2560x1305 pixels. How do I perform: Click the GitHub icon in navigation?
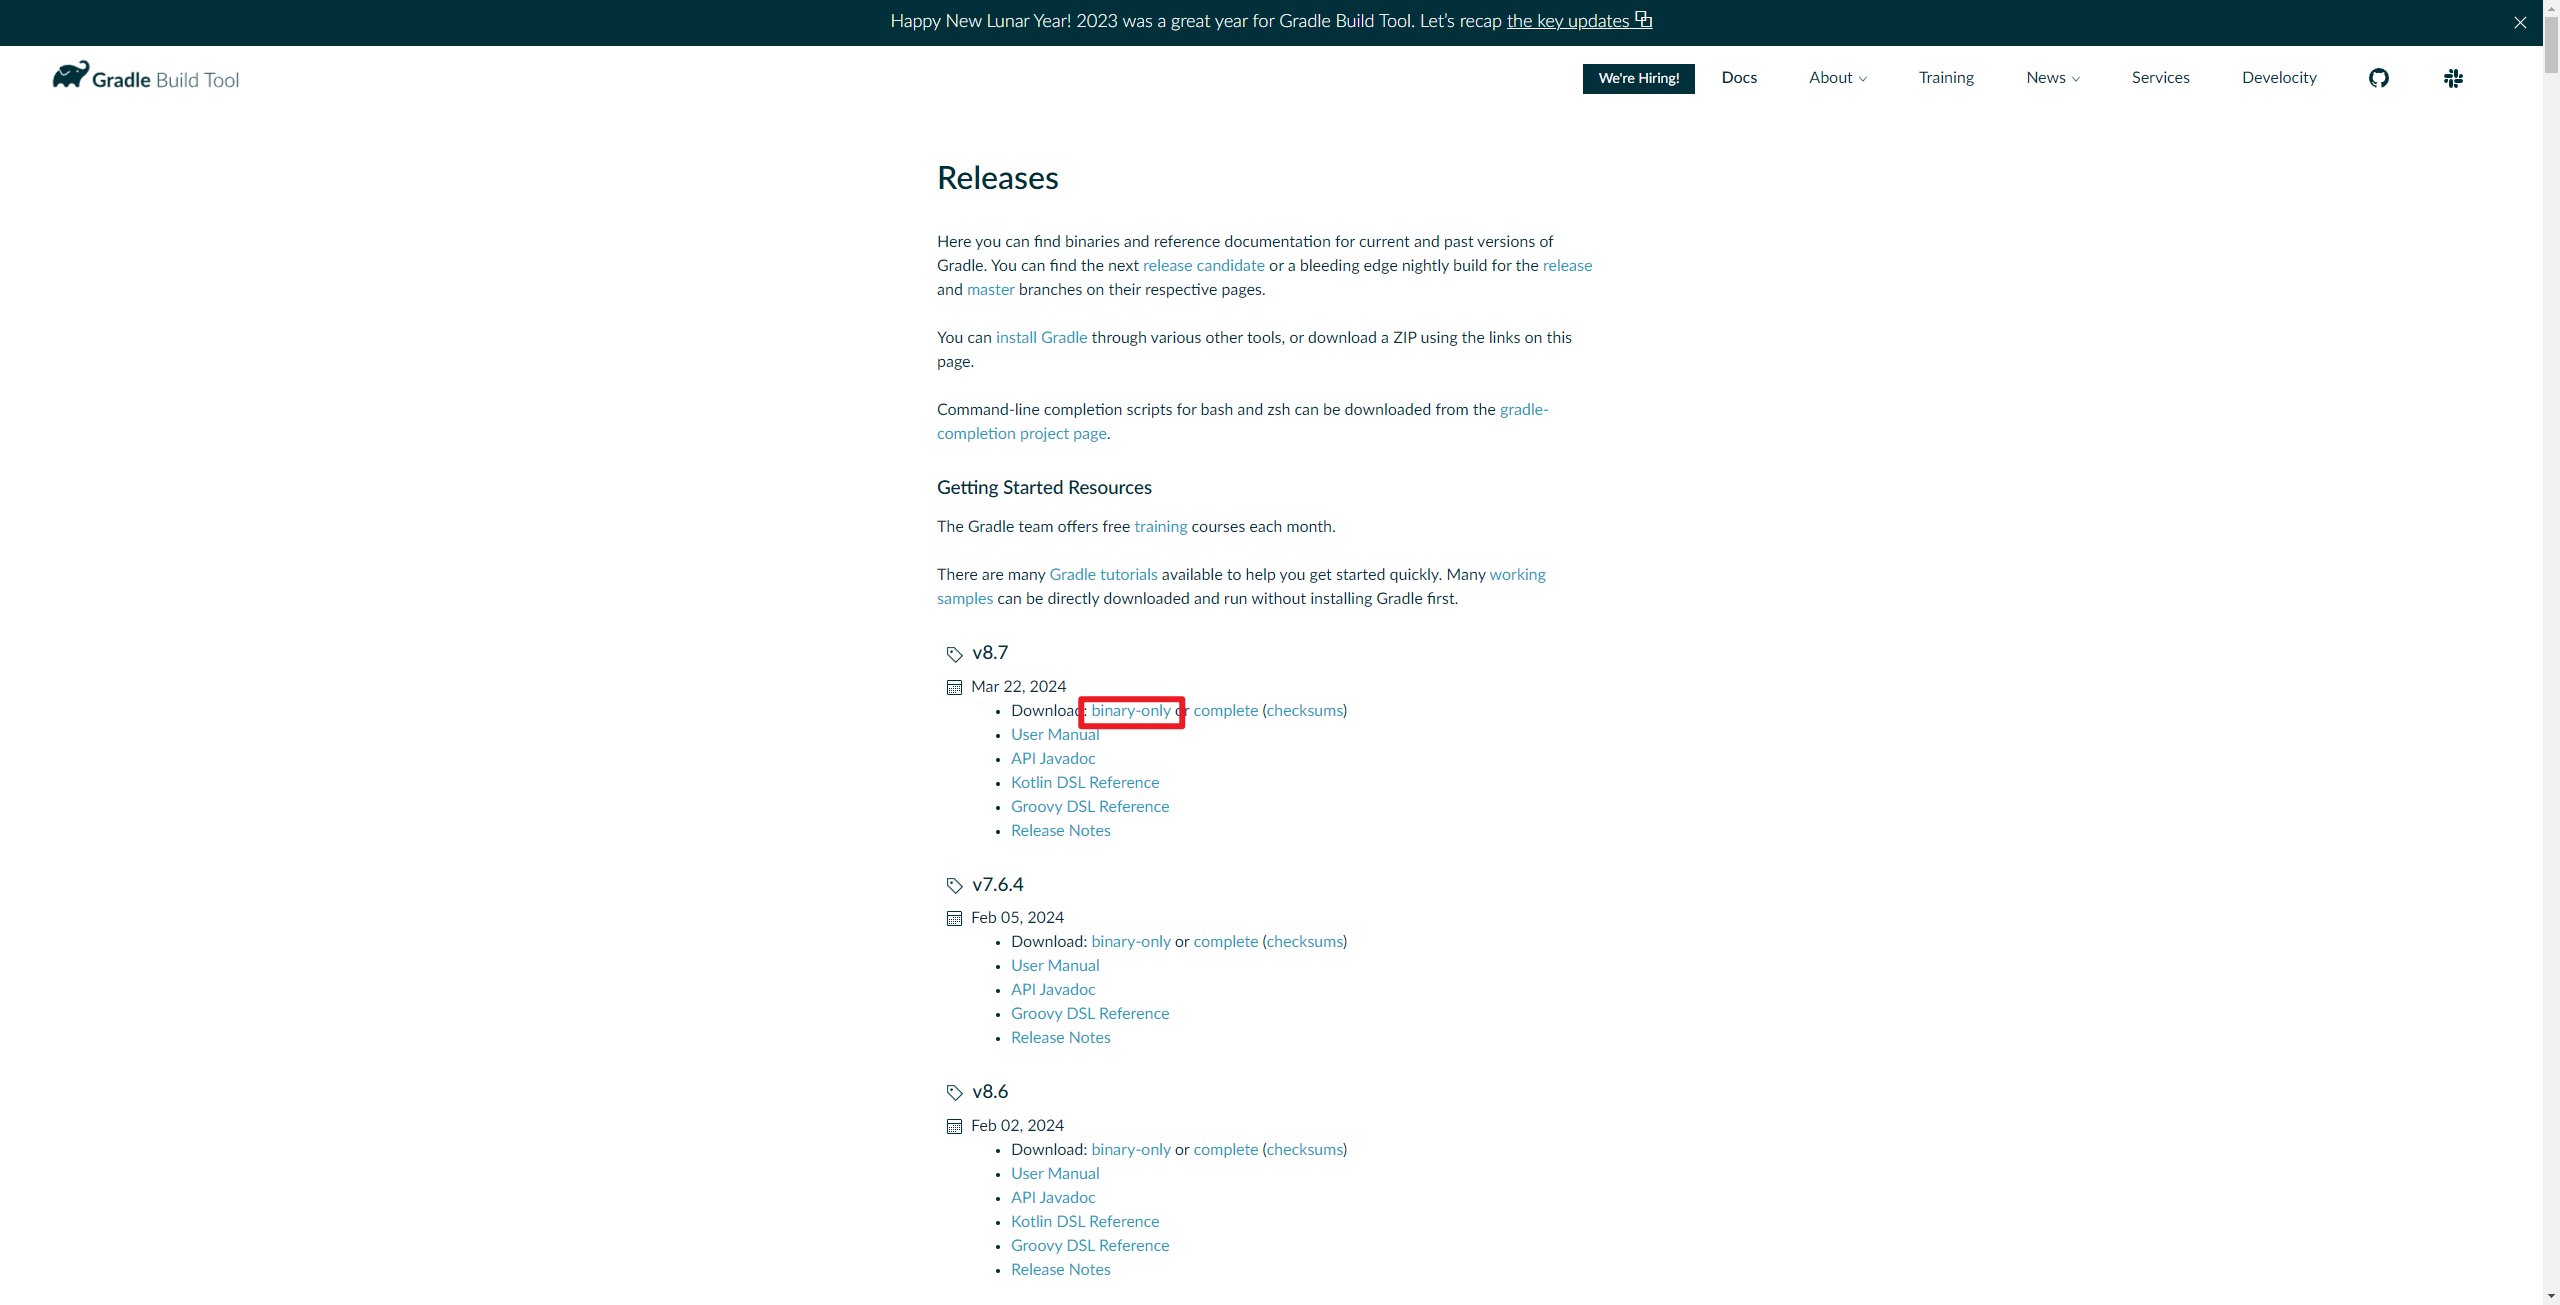pyautogui.click(x=2380, y=78)
